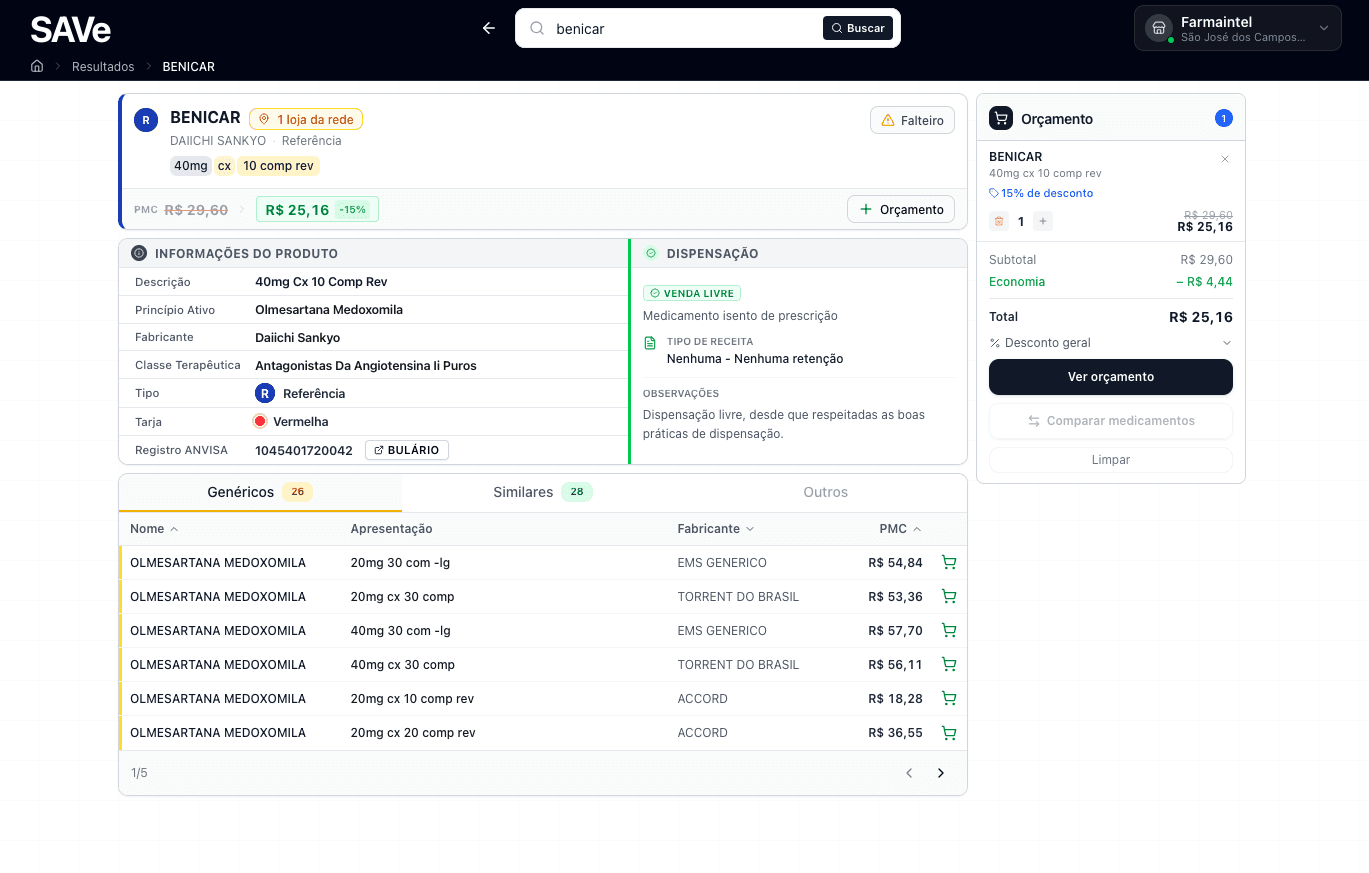Open the BULÁRIO link
The image size is (1369, 873).
[x=407, y=451]
